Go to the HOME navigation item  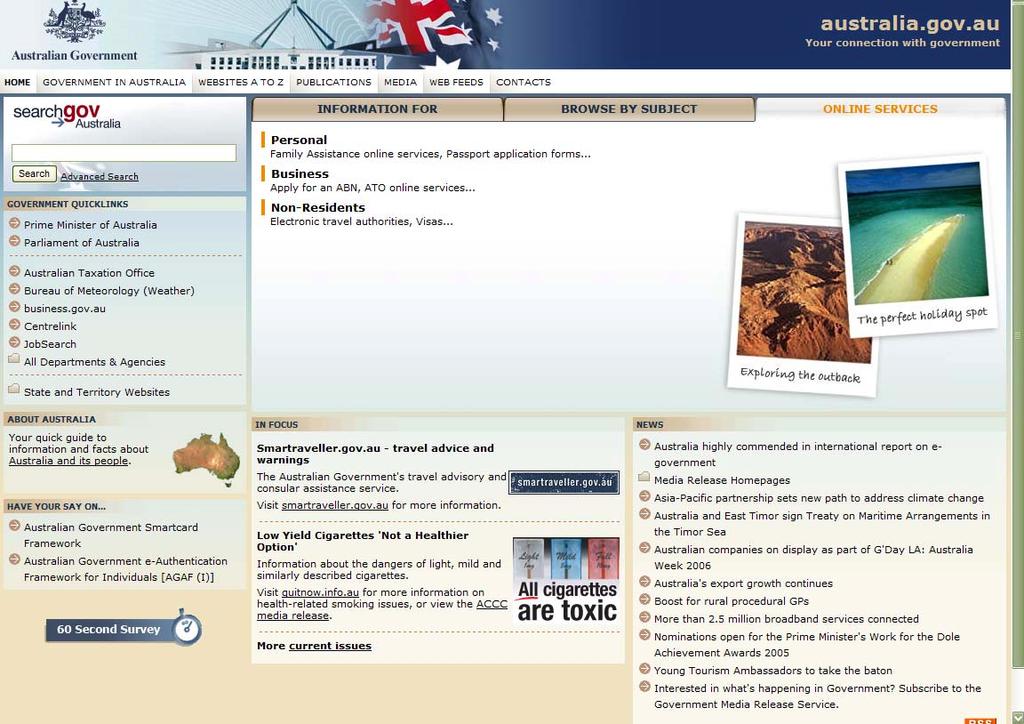pos(18,82)
